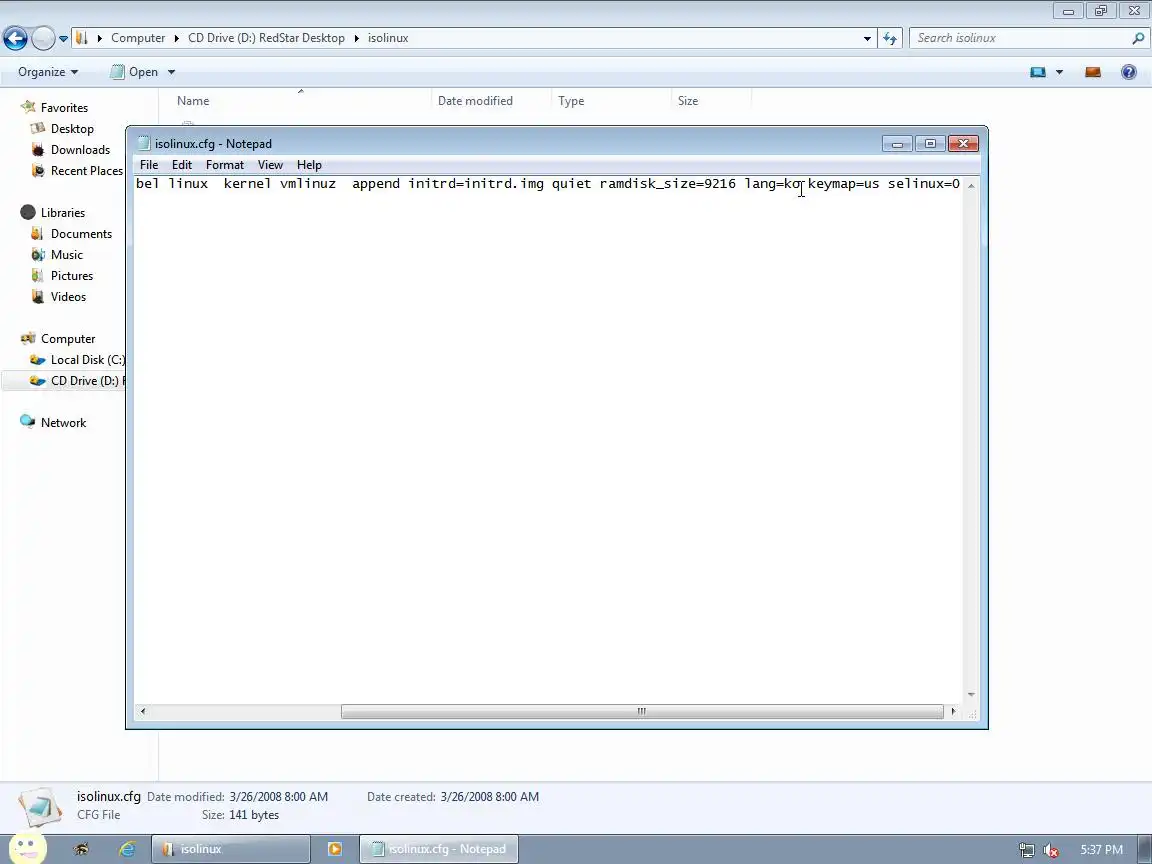Refresh the Explorer folder view
The width and height of the screenshot is (1152, 864).
[x=890, y=38]
